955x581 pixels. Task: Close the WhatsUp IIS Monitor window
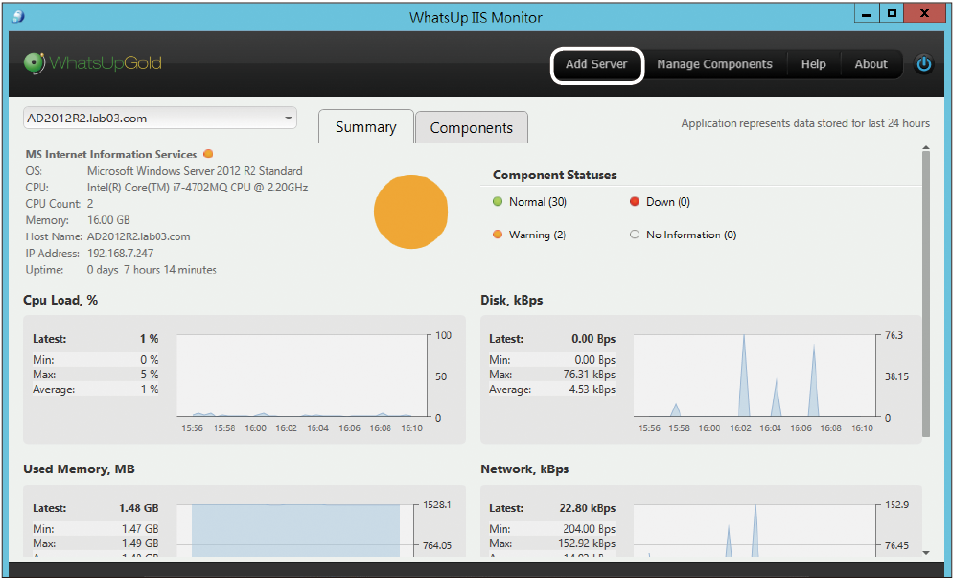click(925, 13)
